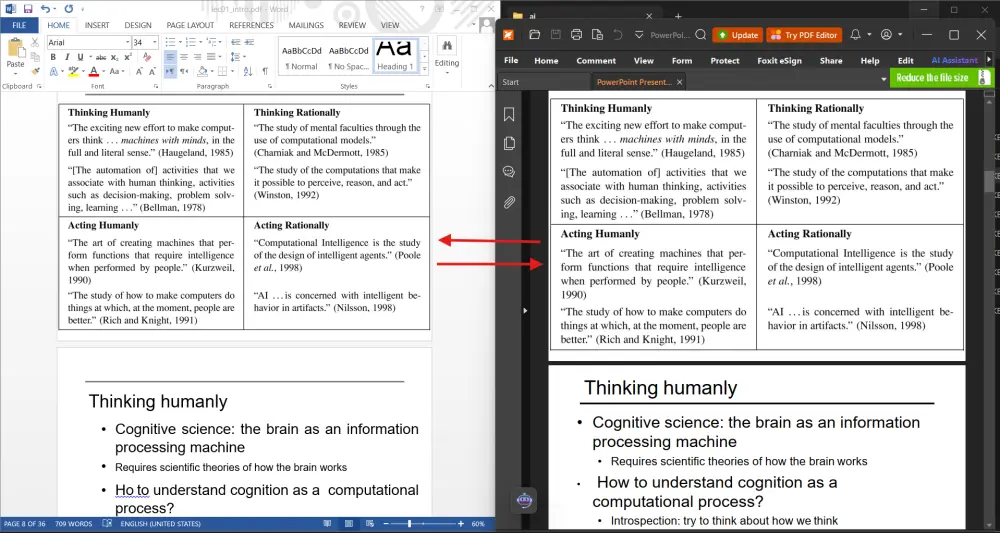Click the Foxit logo icon
The image size is (1000, 533).
508,34
